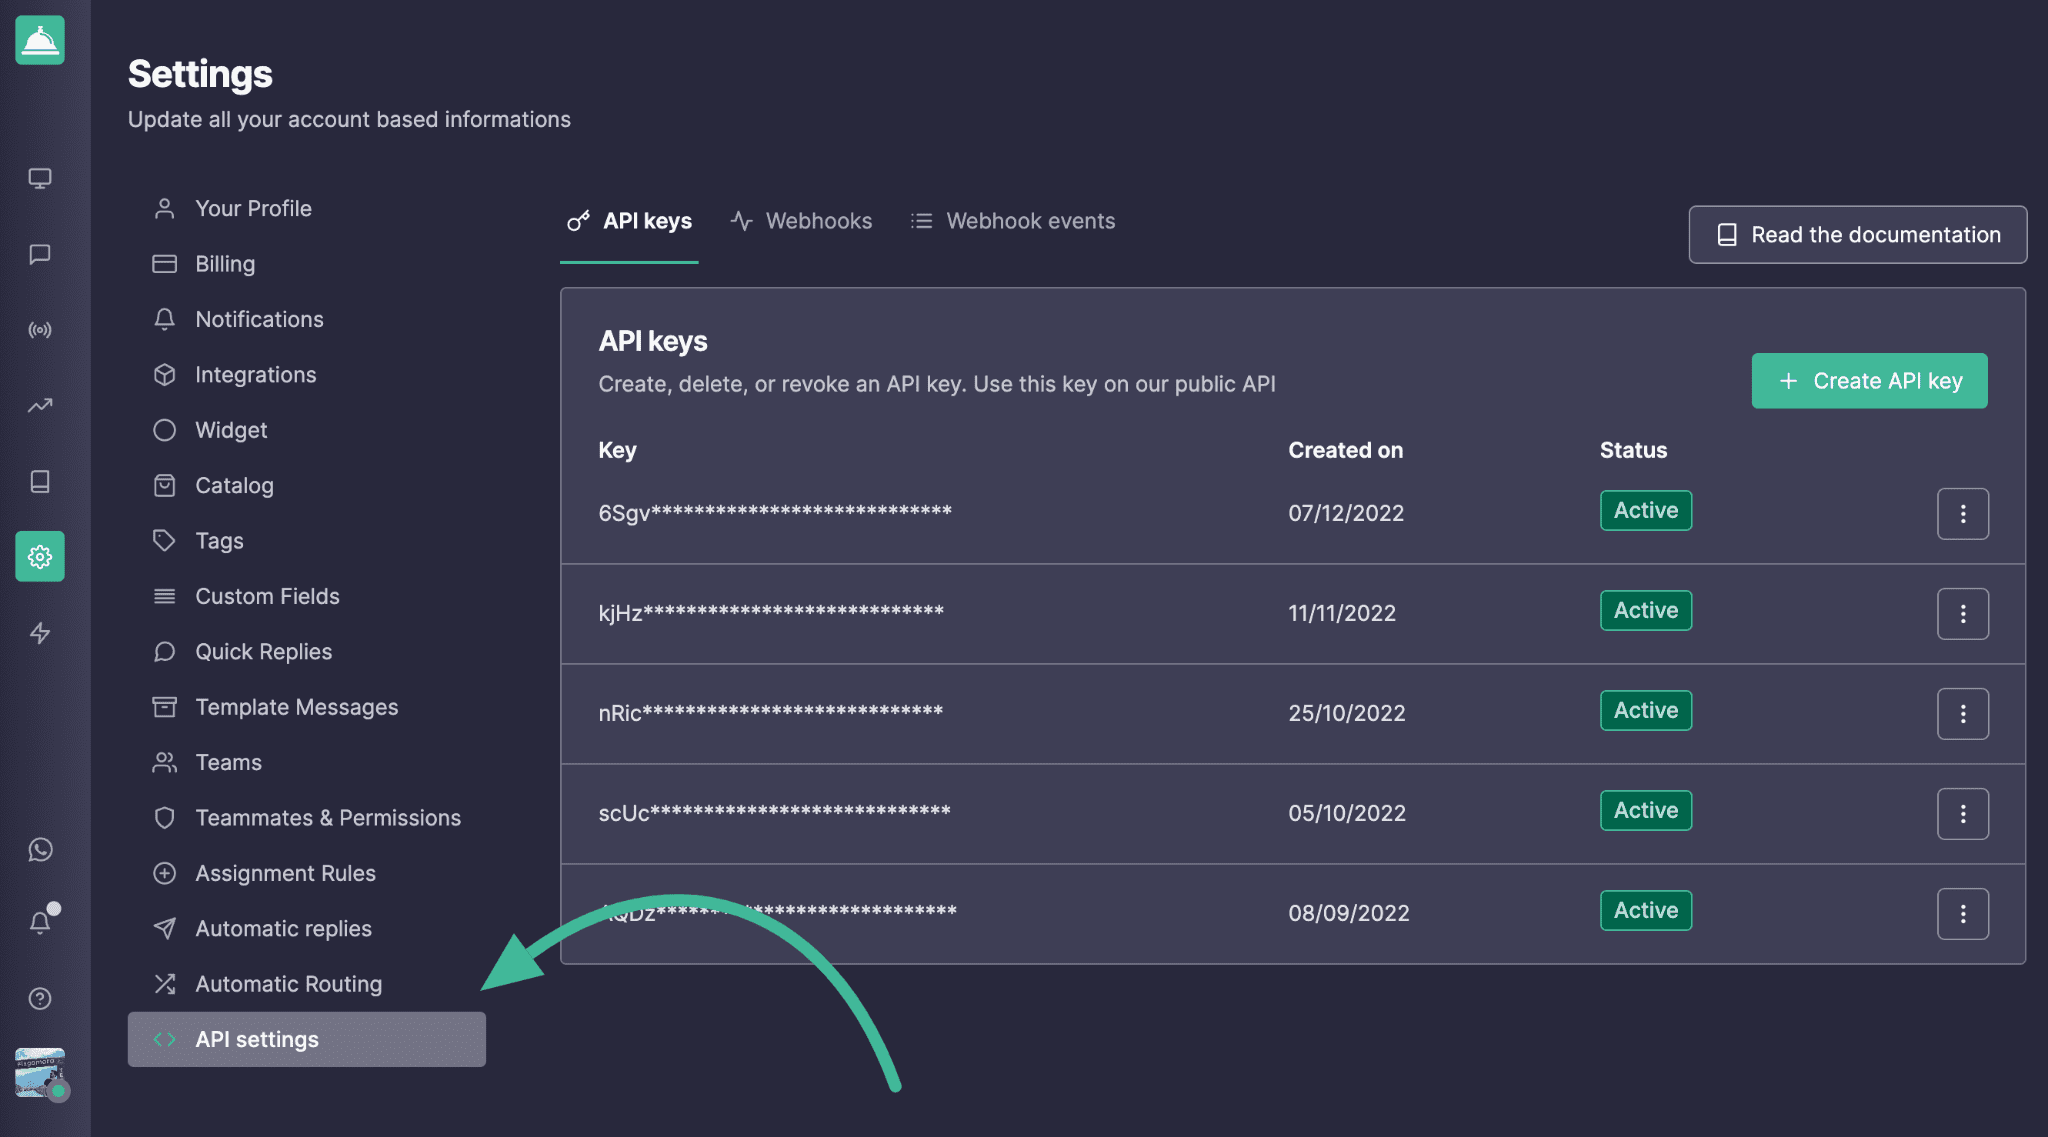
Task: Open options menu for 6Sgv key
Action: point(1962,513)
